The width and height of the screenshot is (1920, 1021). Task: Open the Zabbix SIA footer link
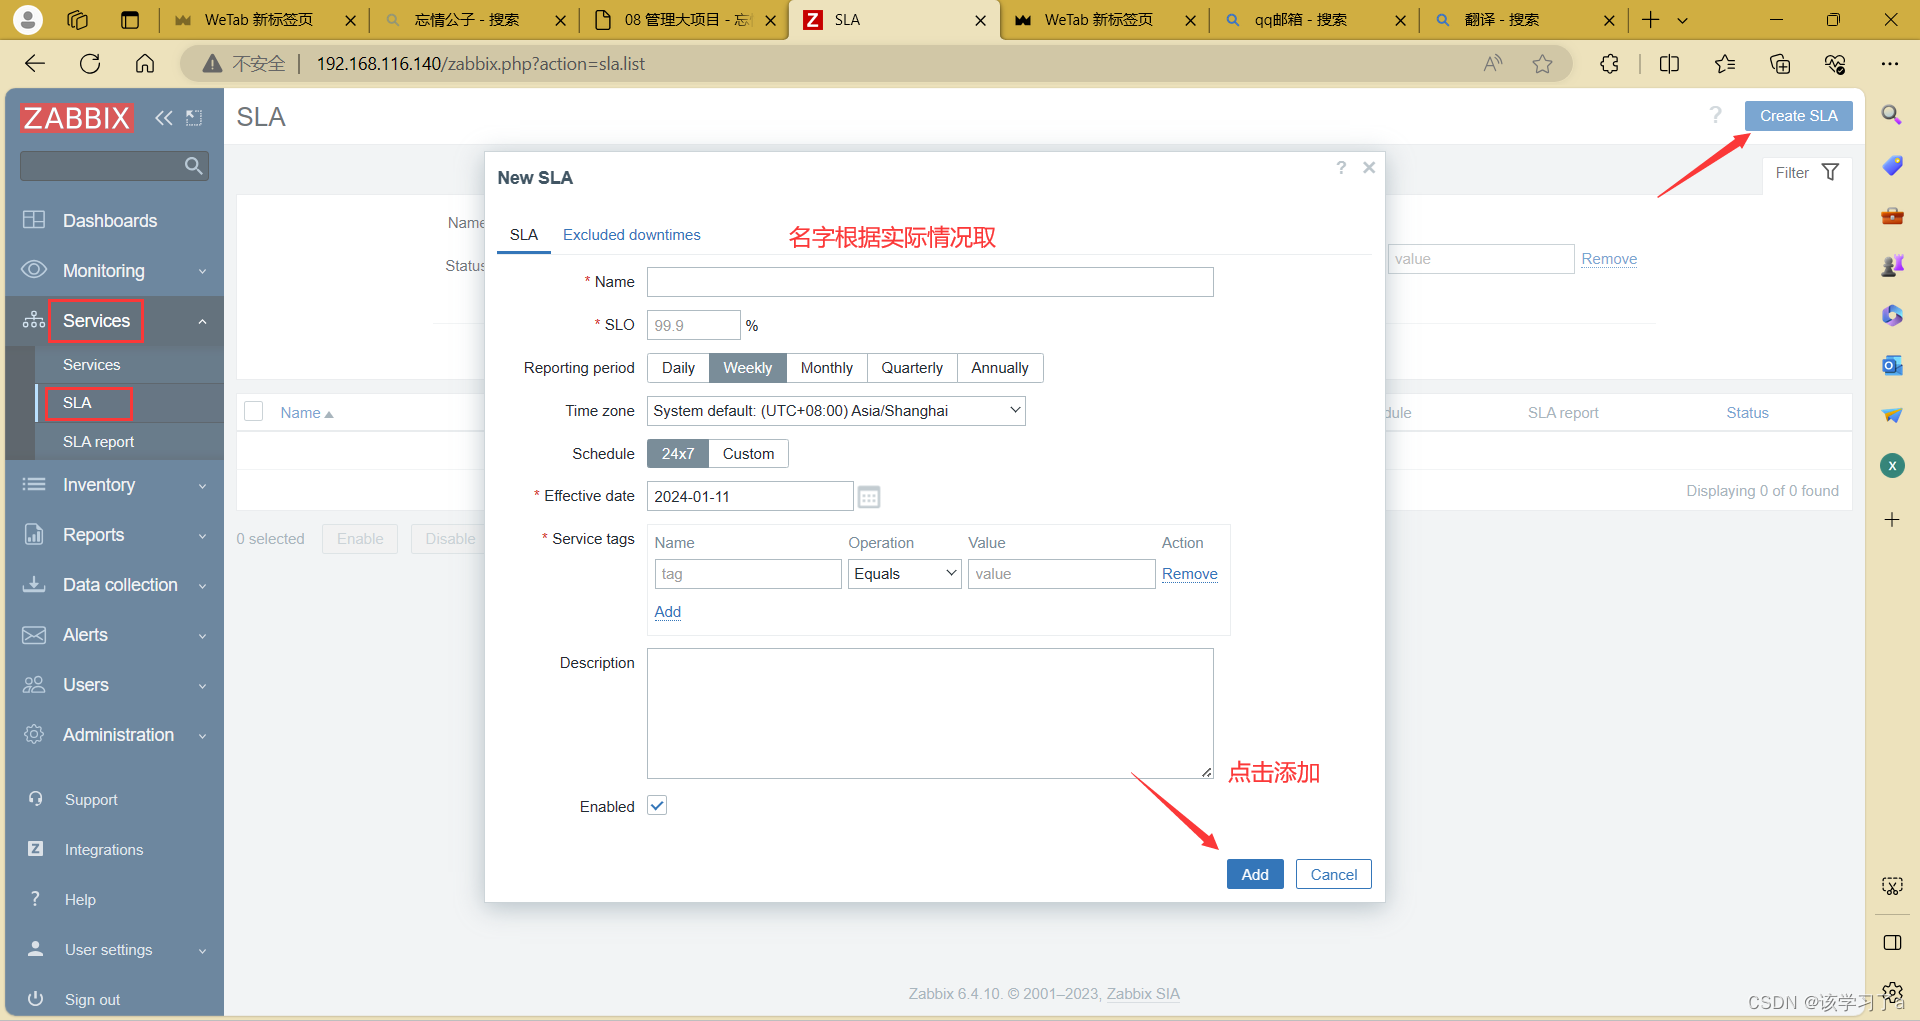(1143, 994)
